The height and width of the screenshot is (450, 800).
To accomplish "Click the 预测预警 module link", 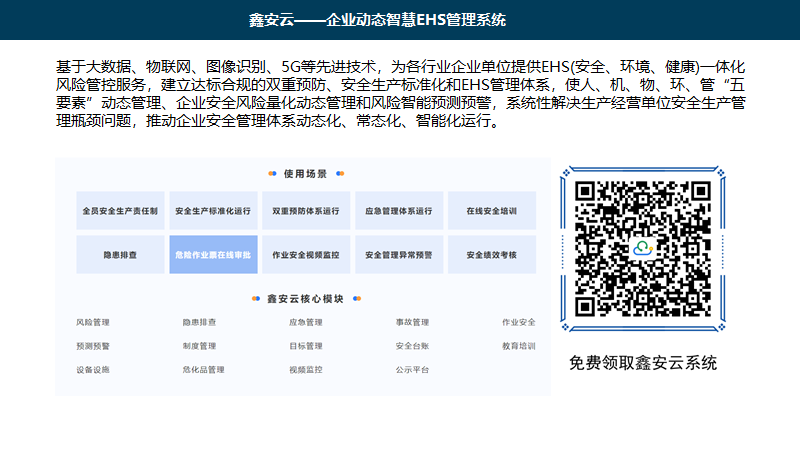I will click(93, 346).
